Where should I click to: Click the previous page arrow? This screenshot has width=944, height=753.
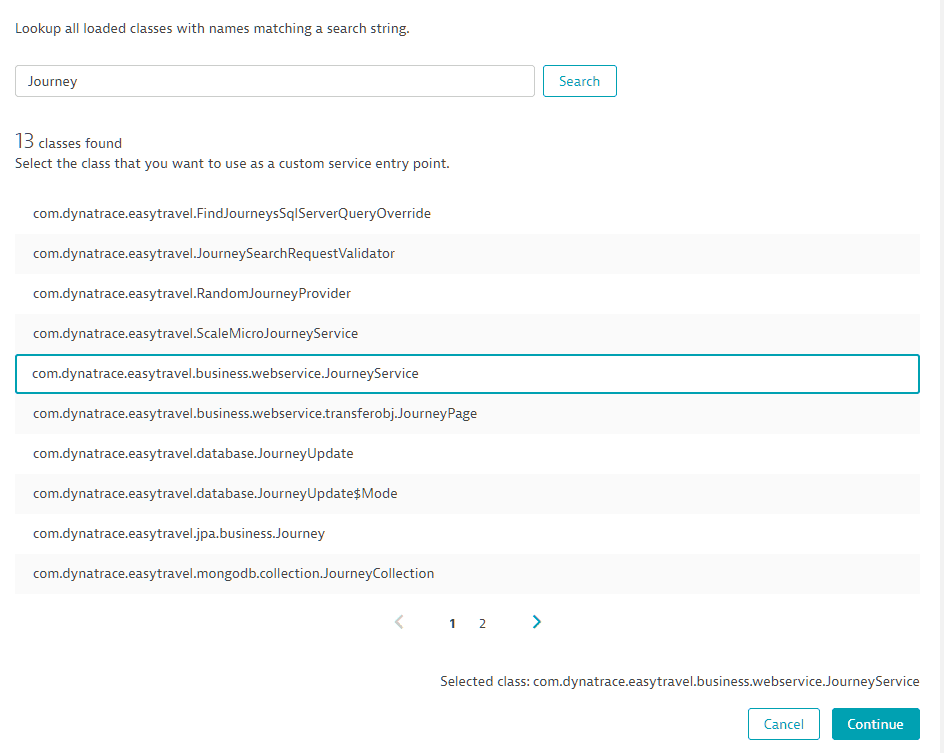point(399,622)
